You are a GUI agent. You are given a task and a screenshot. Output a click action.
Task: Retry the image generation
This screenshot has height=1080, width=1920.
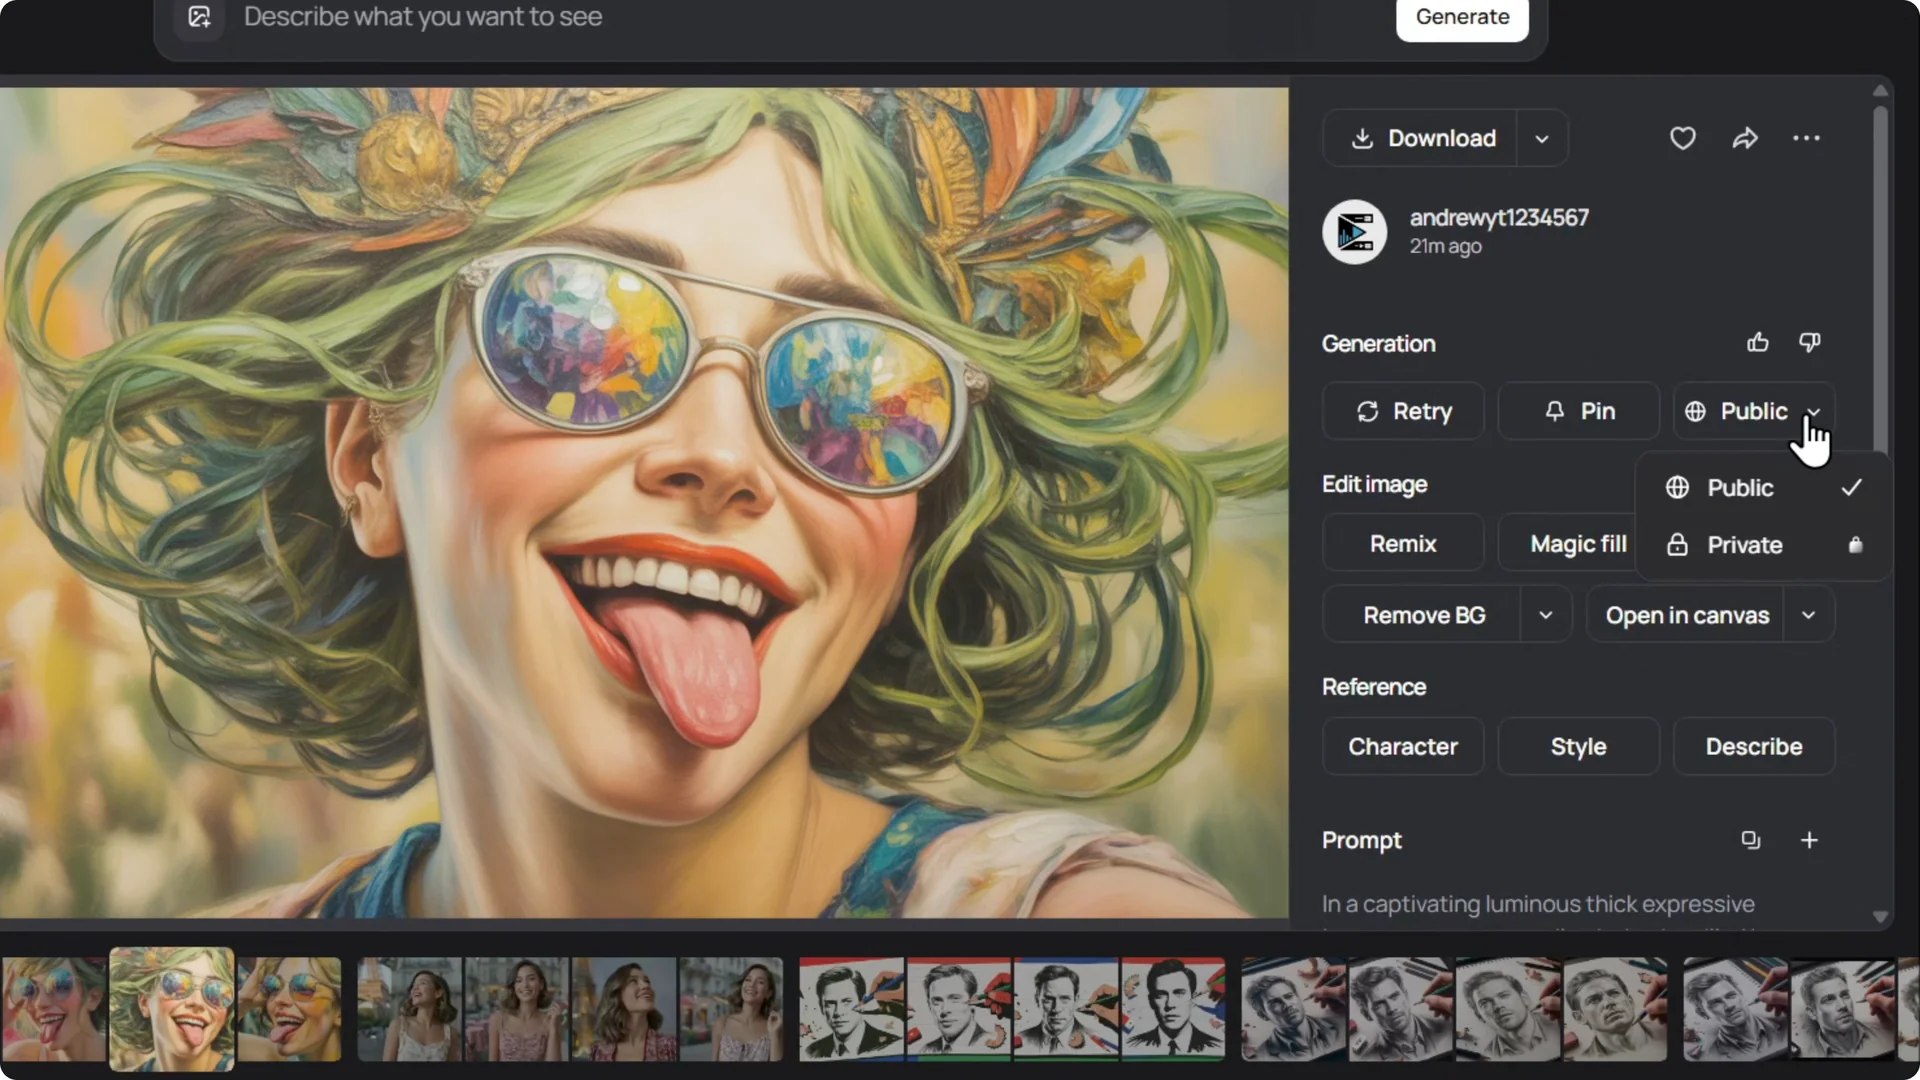tap(1403, 411)
